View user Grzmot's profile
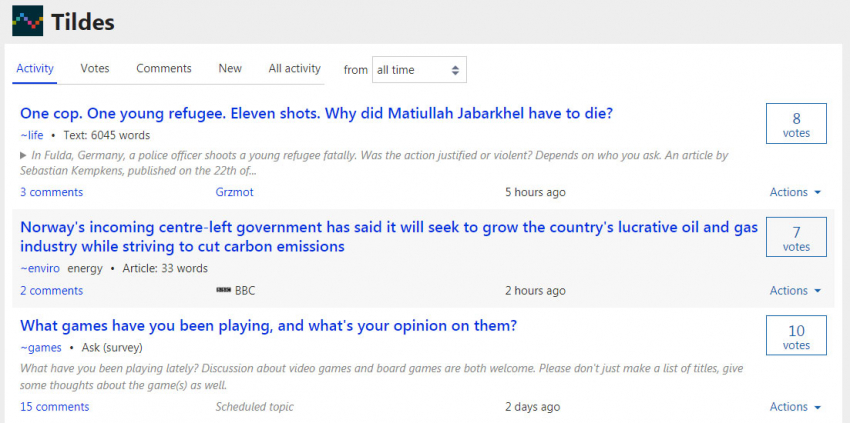 point(235,192)
